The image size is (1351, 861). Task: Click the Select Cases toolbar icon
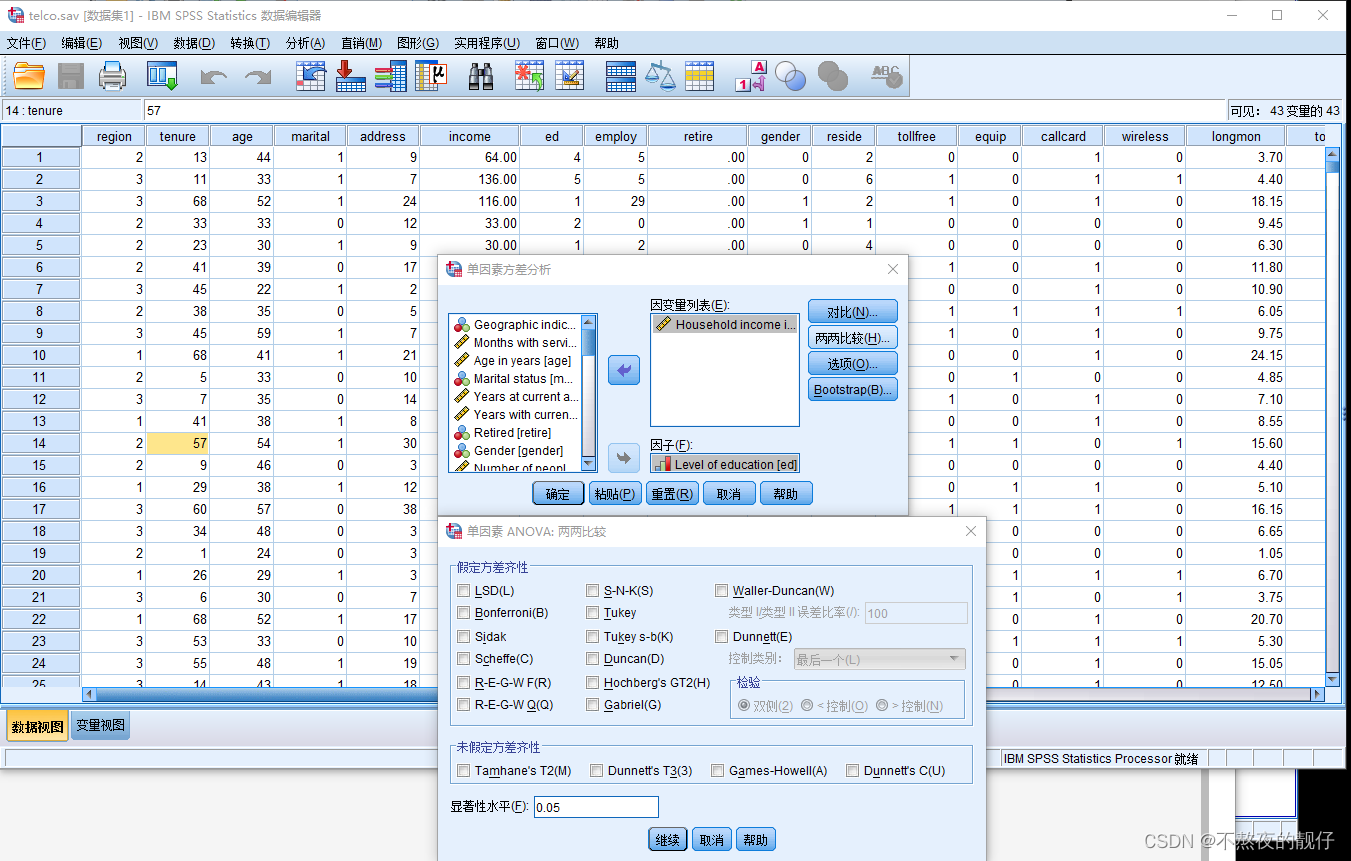pyautogui.click(x=700, y=76)
